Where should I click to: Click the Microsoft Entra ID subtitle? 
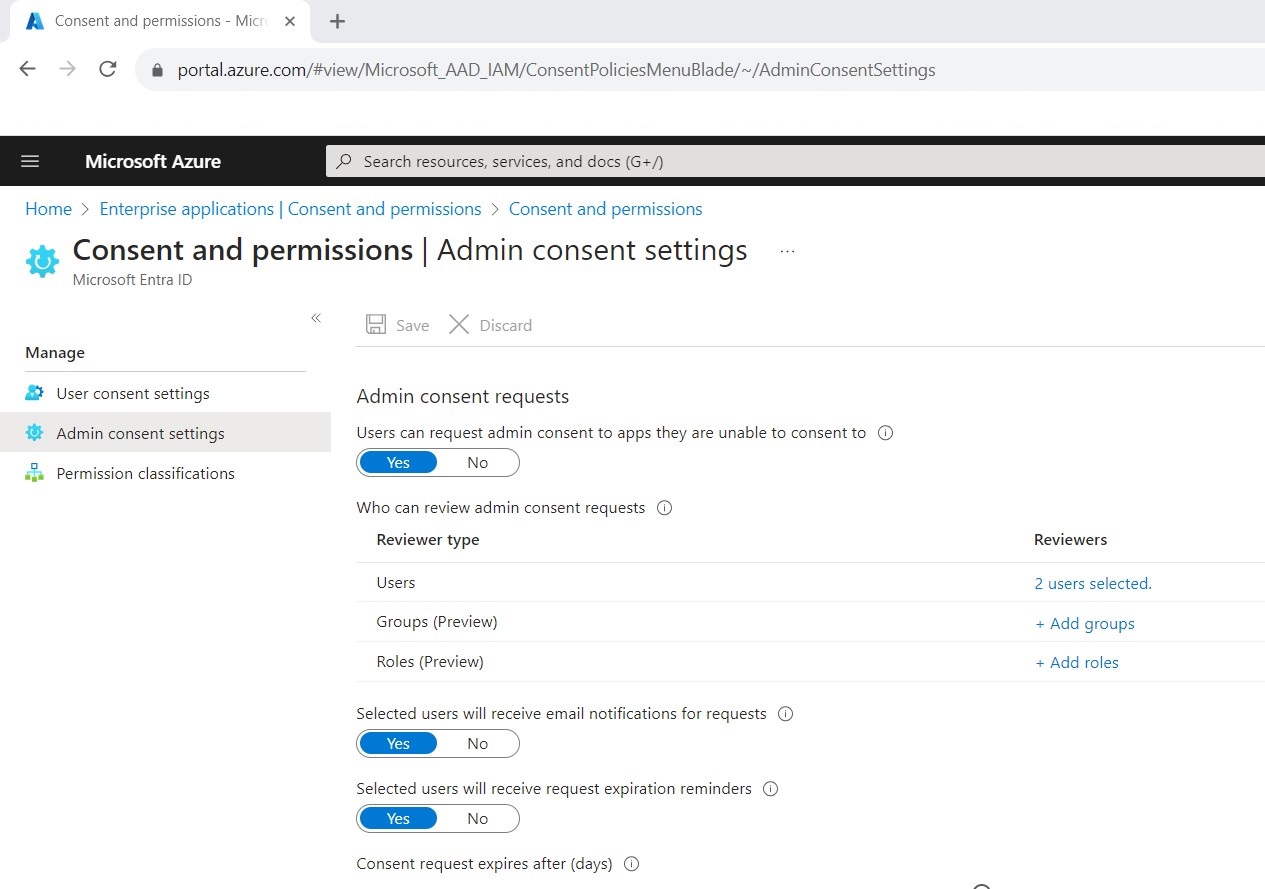pyautogui.click(x=132, y=280)
